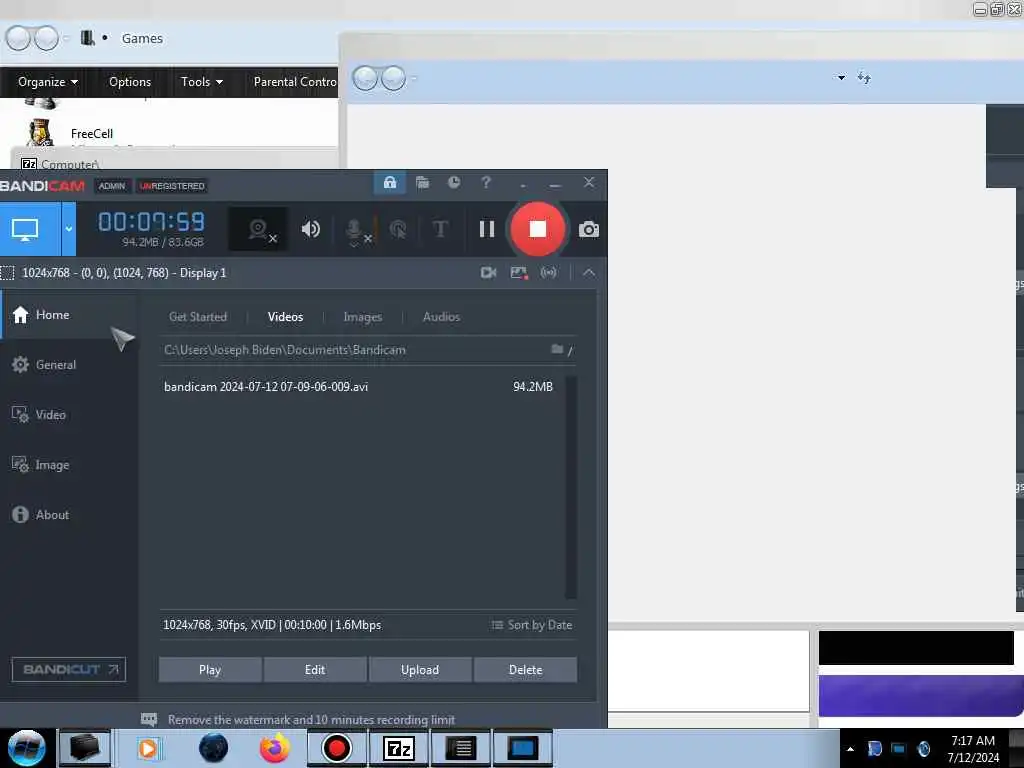The width and height of the screenshot is (1024, 768).
Task: Click Games breadcrumb in address bar
Action: [x=142, y=39]
